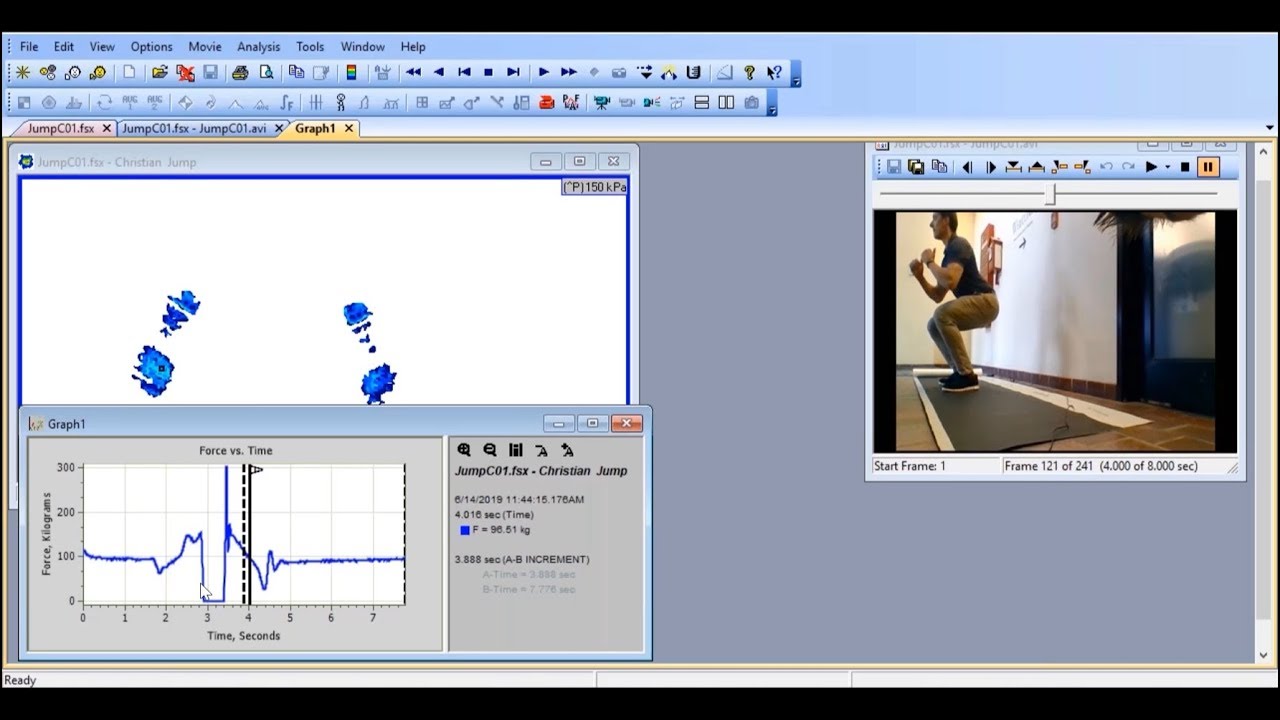Switch to the JumpC01.fsx tab
Screen dimensions: 1280x720
click(x=60, y=128)
